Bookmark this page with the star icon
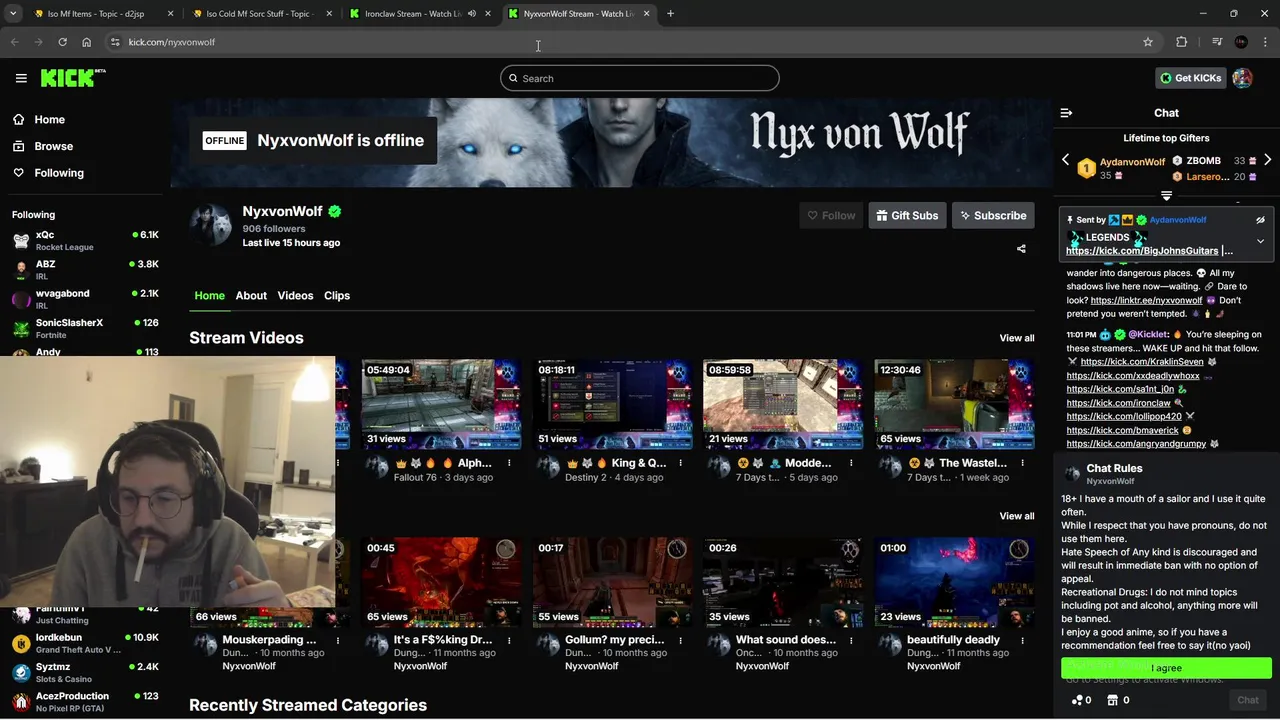 click(1148, 42)
